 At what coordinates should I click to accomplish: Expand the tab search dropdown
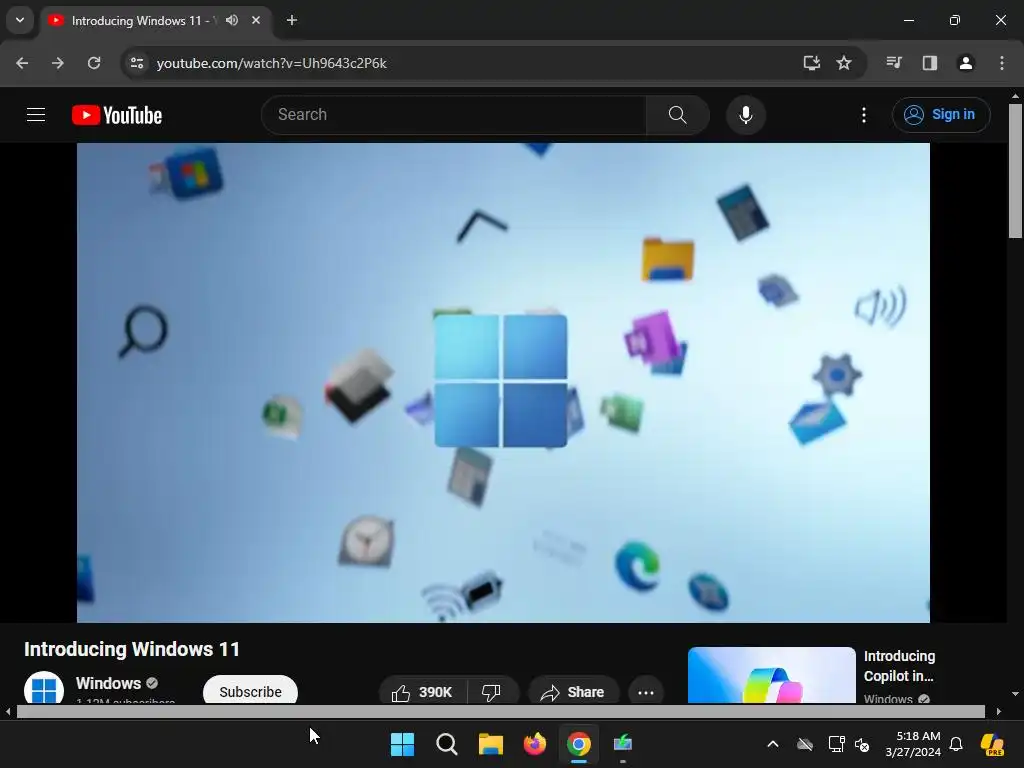(20, 20)
